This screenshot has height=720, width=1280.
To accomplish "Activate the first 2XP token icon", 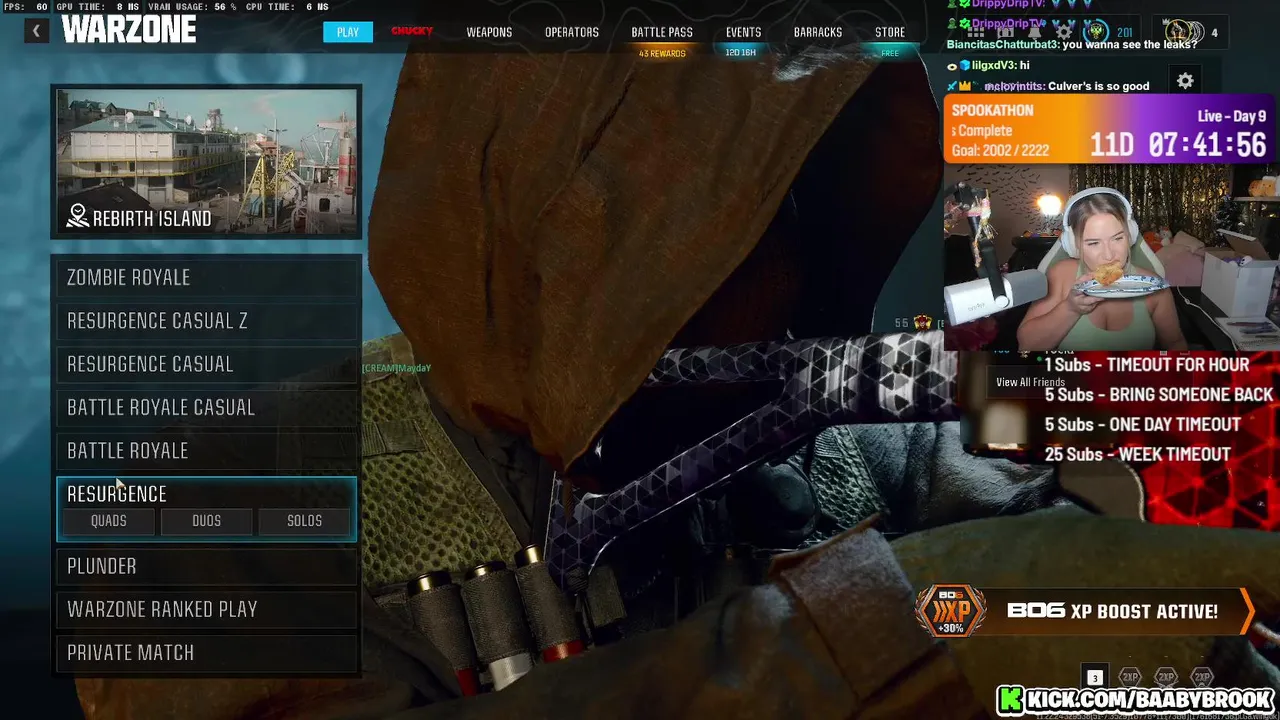I will [1130, 677].
